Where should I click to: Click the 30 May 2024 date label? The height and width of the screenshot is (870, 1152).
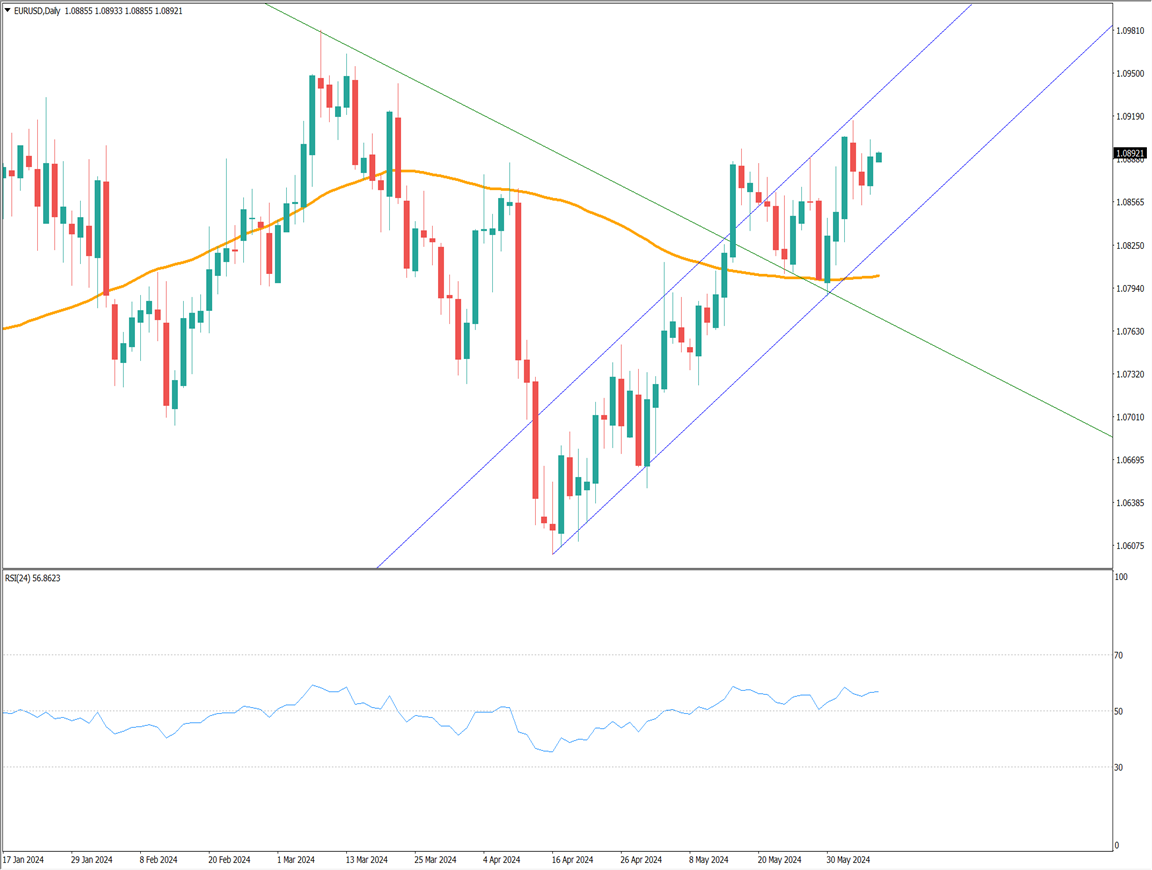point(849,860)
